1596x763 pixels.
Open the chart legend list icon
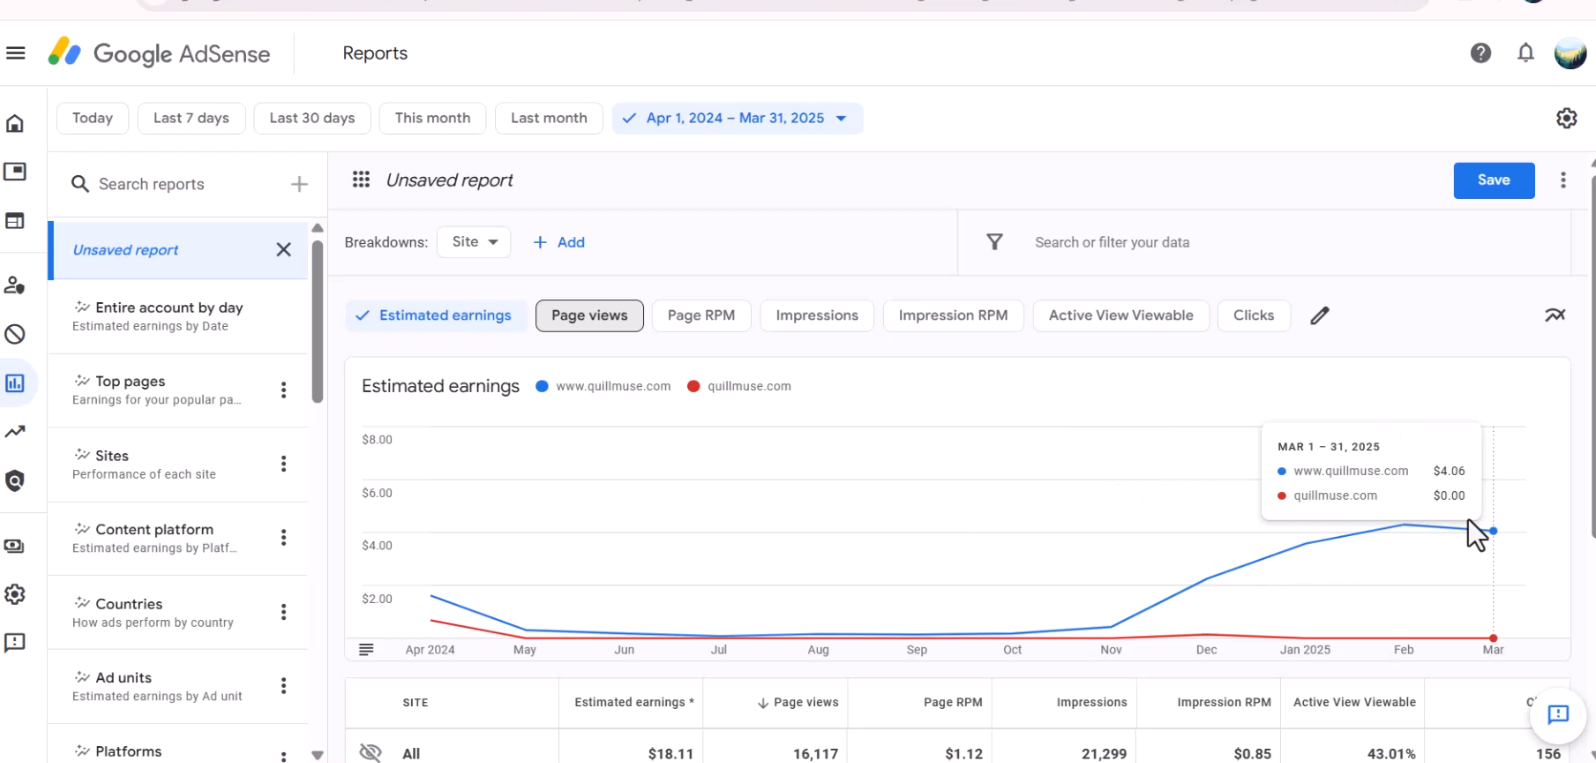pyautogui.click(x=366, y=650)
